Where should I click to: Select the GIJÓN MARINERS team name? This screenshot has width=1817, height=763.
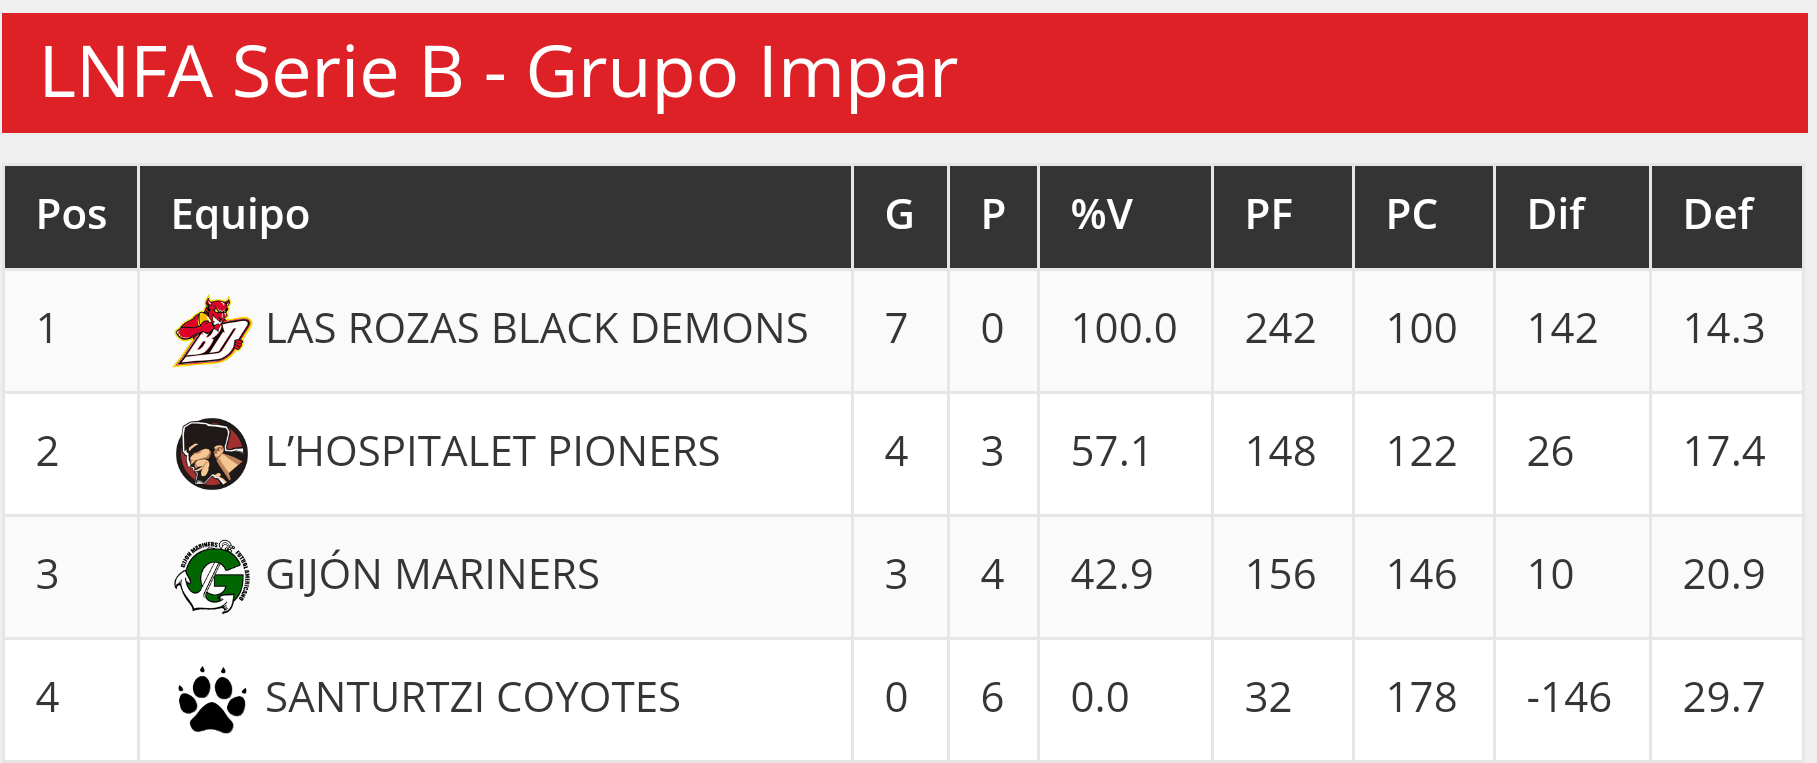[432, 575]
